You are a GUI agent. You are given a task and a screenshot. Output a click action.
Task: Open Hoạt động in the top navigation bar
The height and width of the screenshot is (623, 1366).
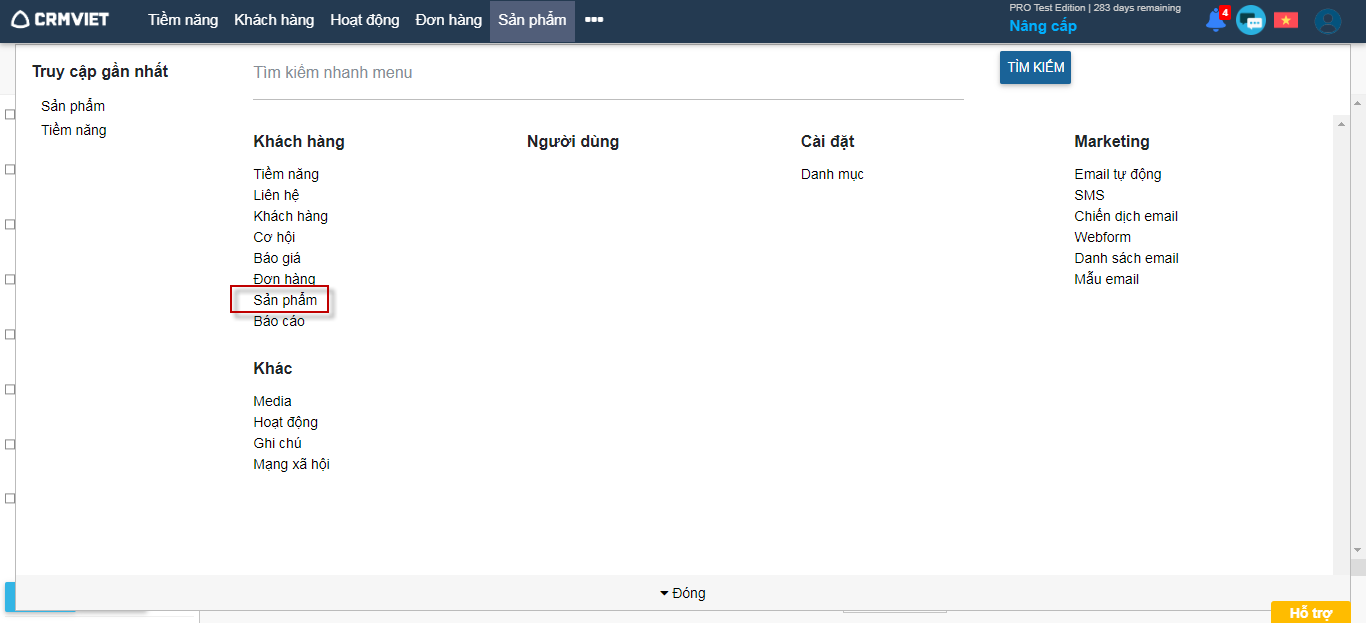point(365,20)
